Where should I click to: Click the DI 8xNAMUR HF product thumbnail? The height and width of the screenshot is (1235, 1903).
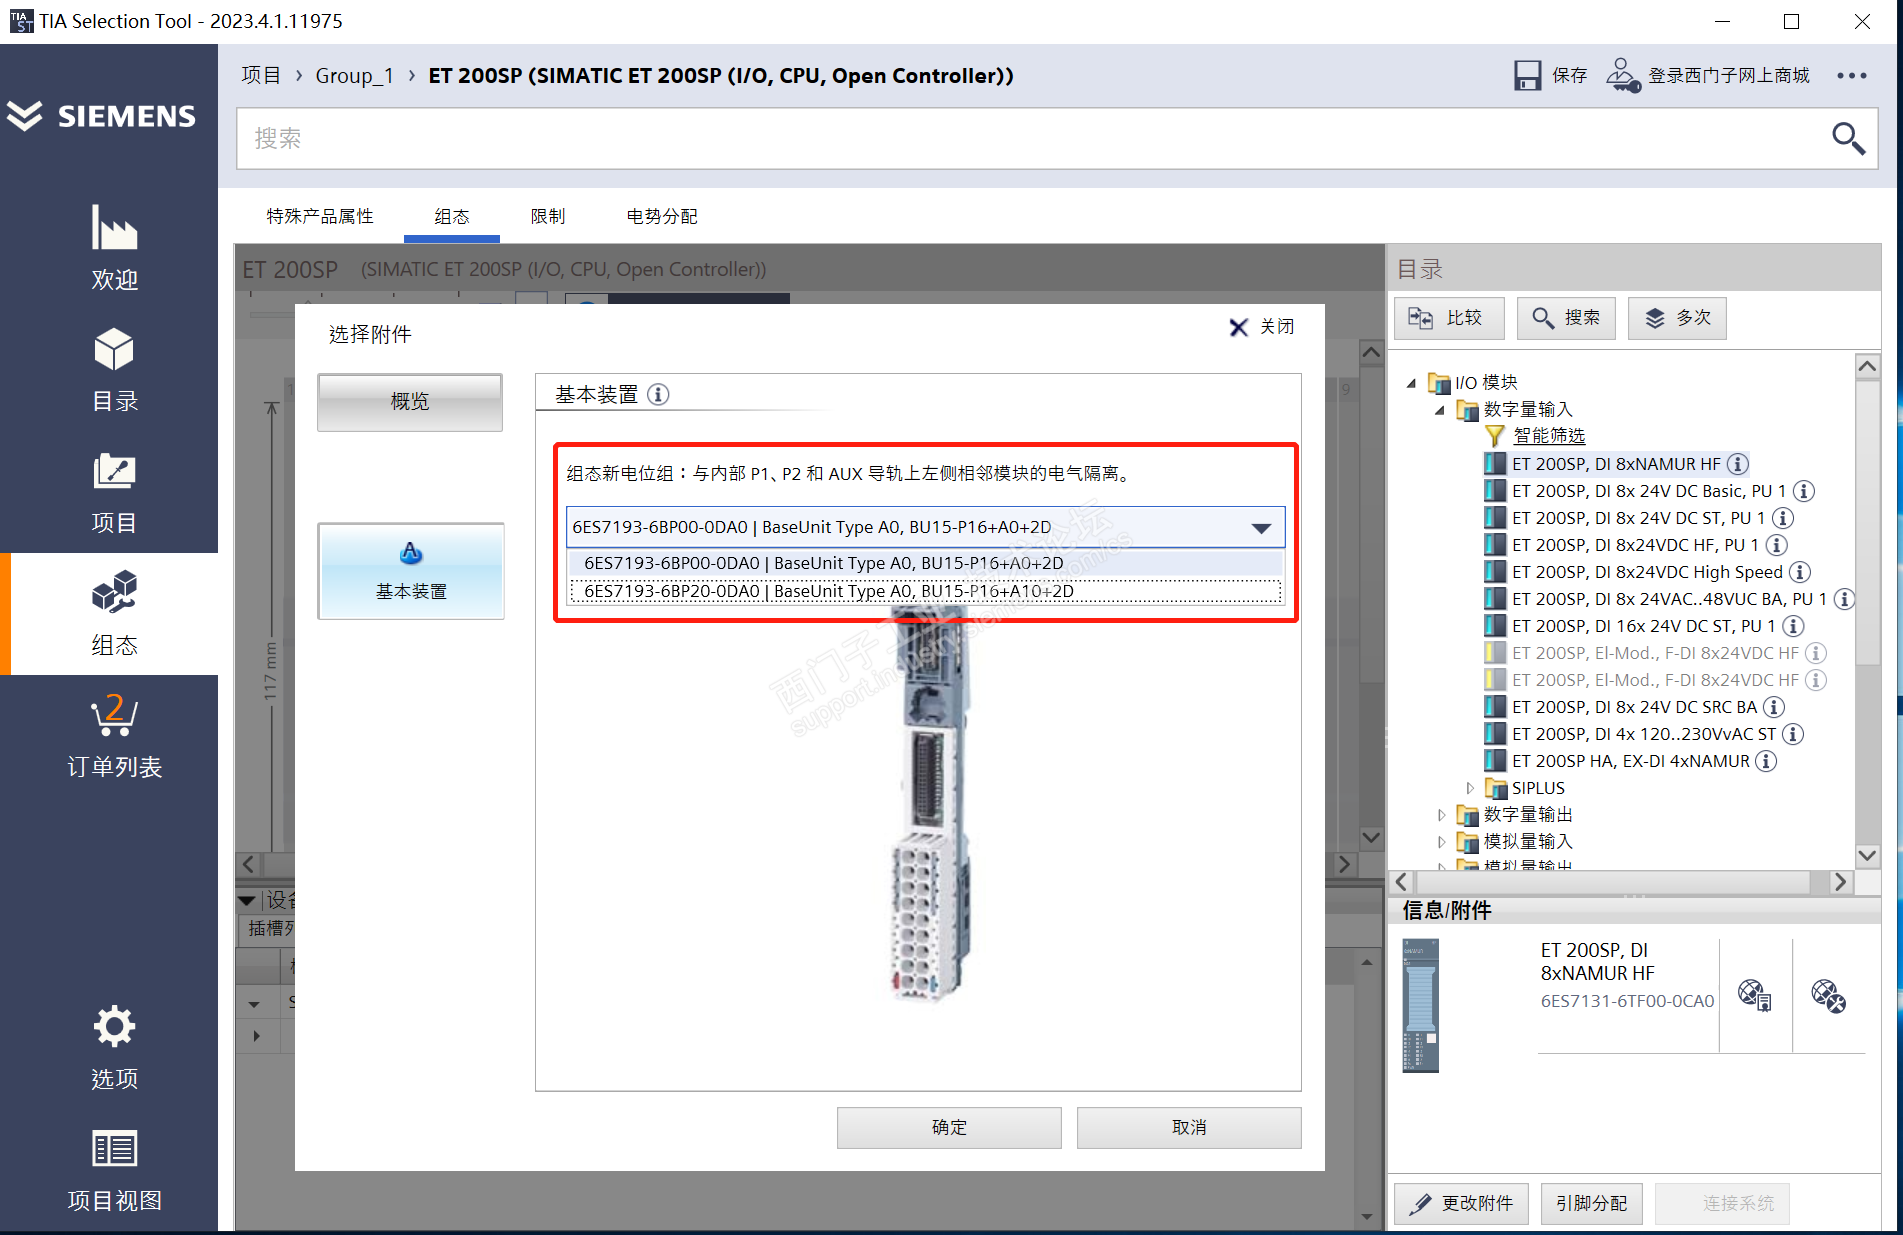click(x=1420, y=1005)
